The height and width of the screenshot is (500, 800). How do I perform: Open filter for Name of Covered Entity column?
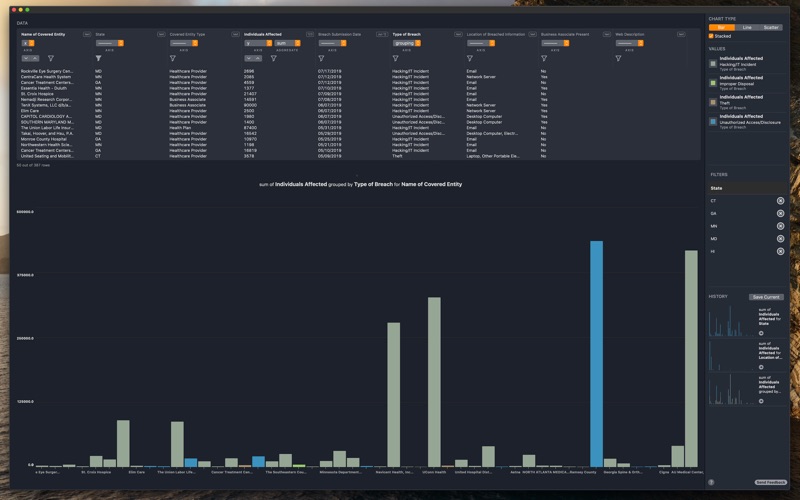(x=51, y=59)
